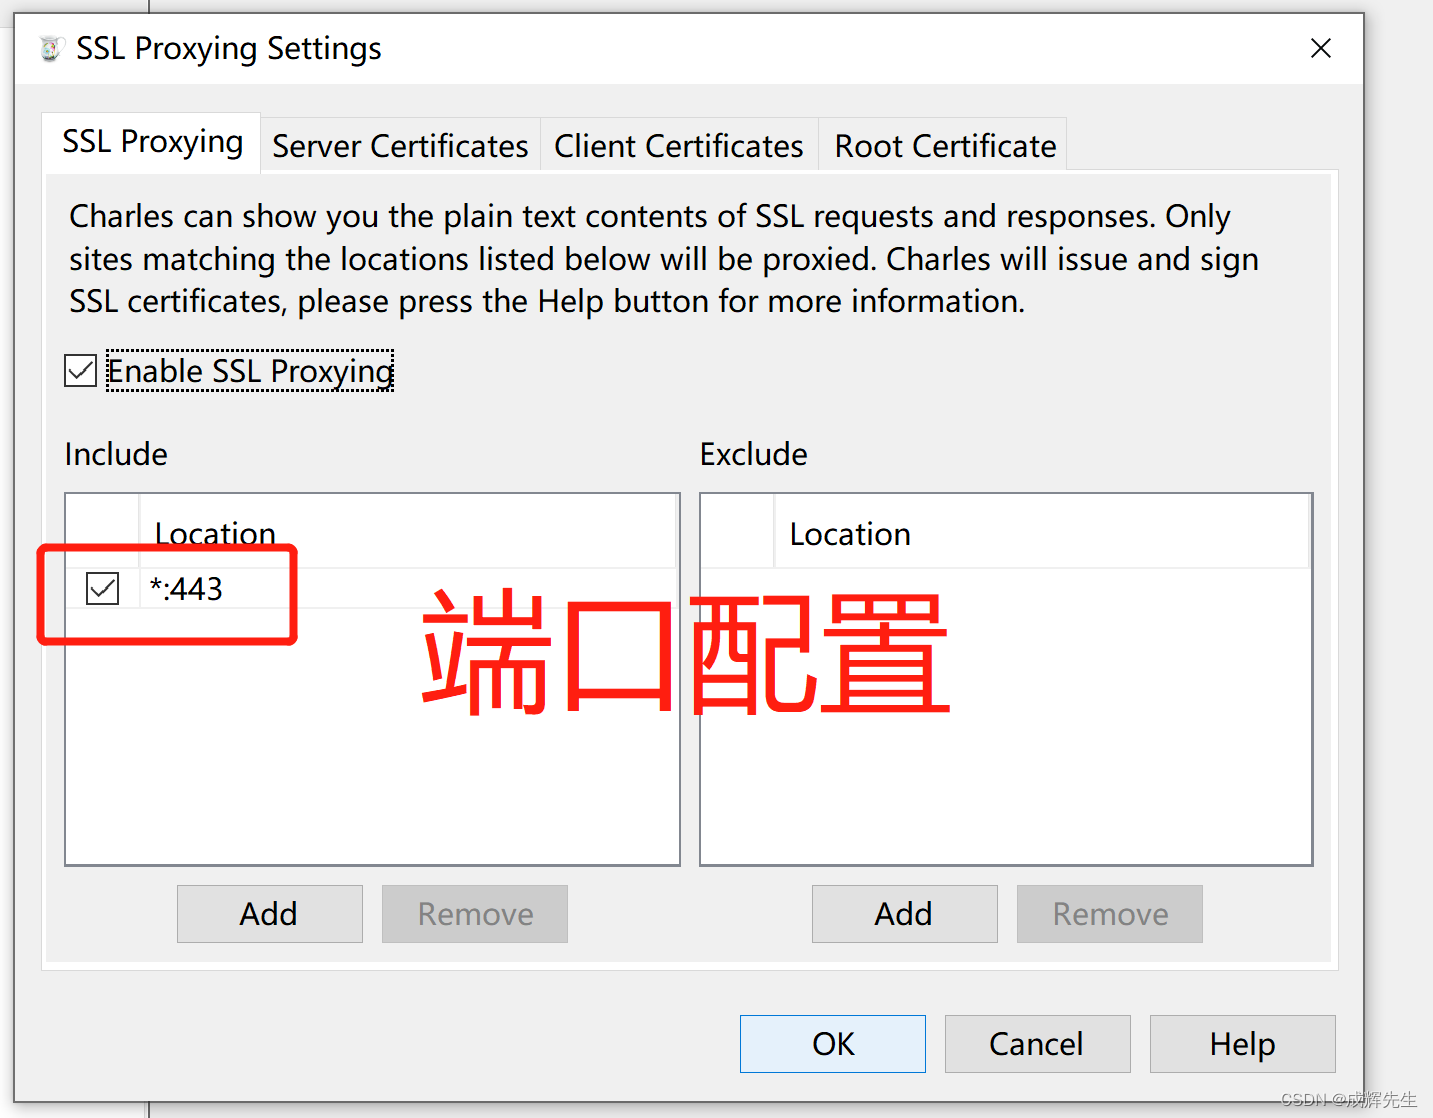Click Remove under the Include list
The height and width of the screenshot is (1118, 1433).
point(475,914)
